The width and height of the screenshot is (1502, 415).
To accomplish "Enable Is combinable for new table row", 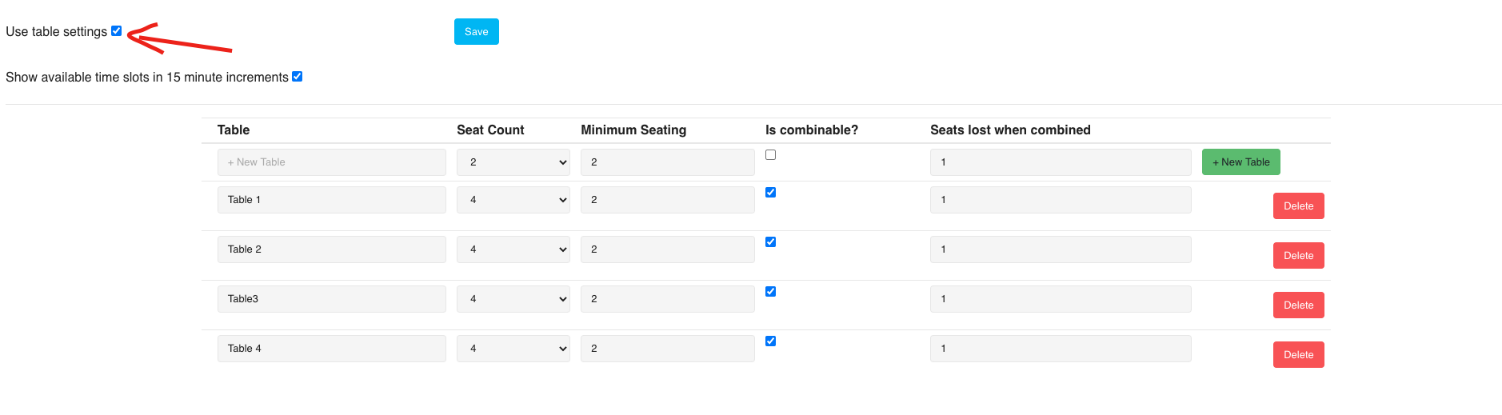I will coord(770,155).
